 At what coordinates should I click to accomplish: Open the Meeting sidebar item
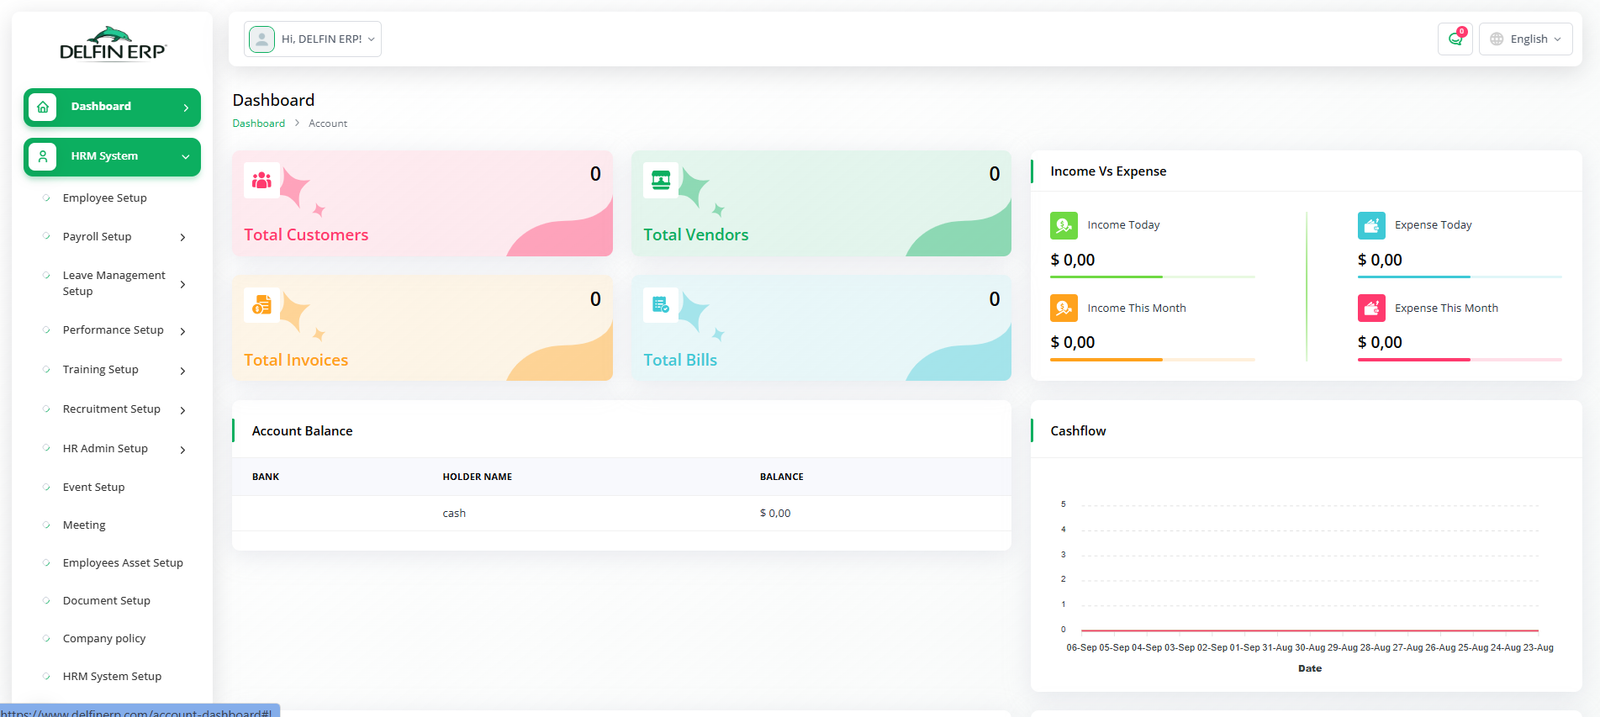pos(84,525)
